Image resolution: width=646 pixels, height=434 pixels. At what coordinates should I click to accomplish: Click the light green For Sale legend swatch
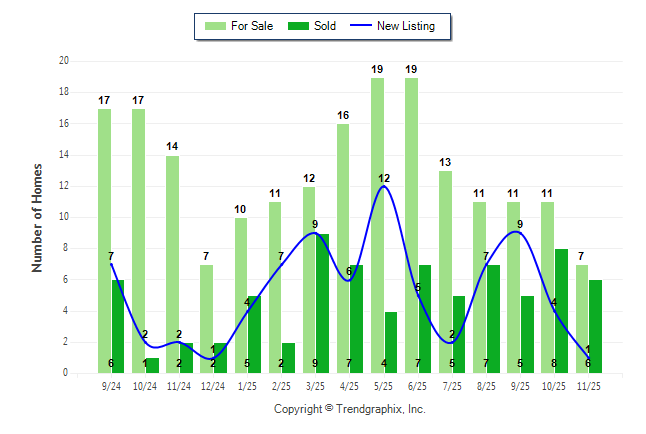pyautogui.click(x=216, y=26)
